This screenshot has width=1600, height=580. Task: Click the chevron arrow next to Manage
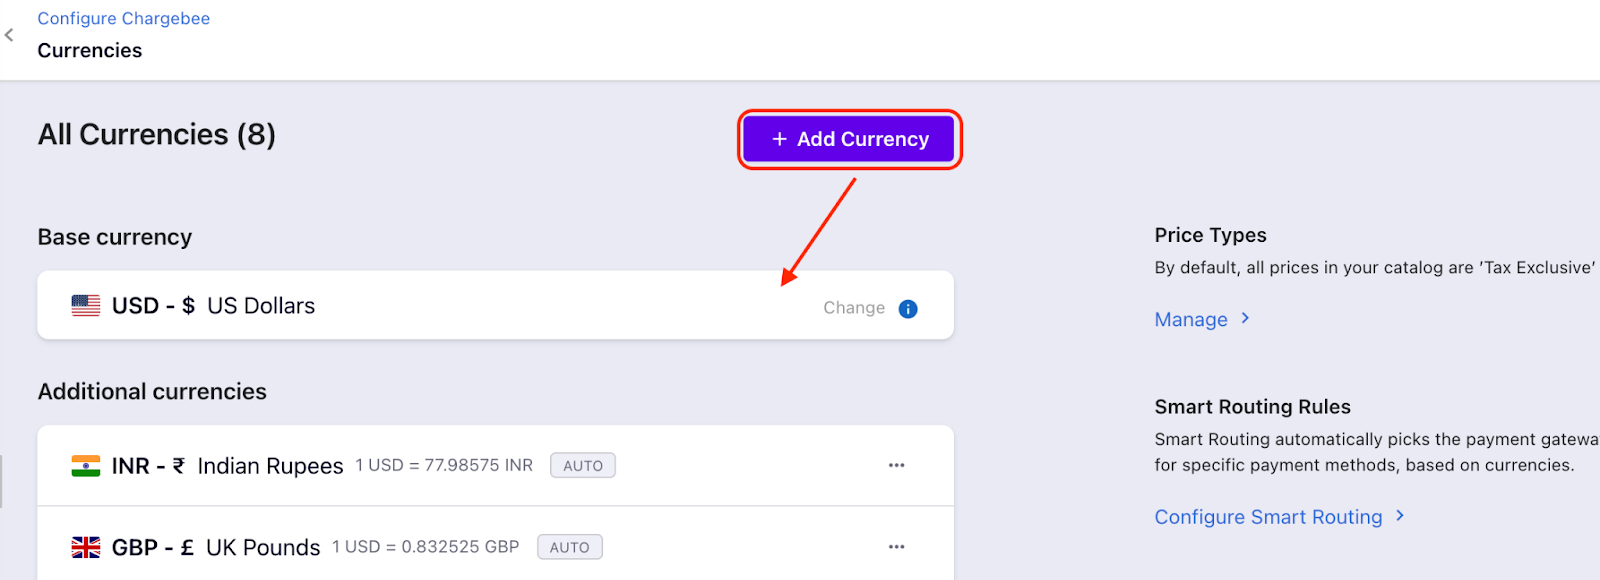tap(1245, 318)
